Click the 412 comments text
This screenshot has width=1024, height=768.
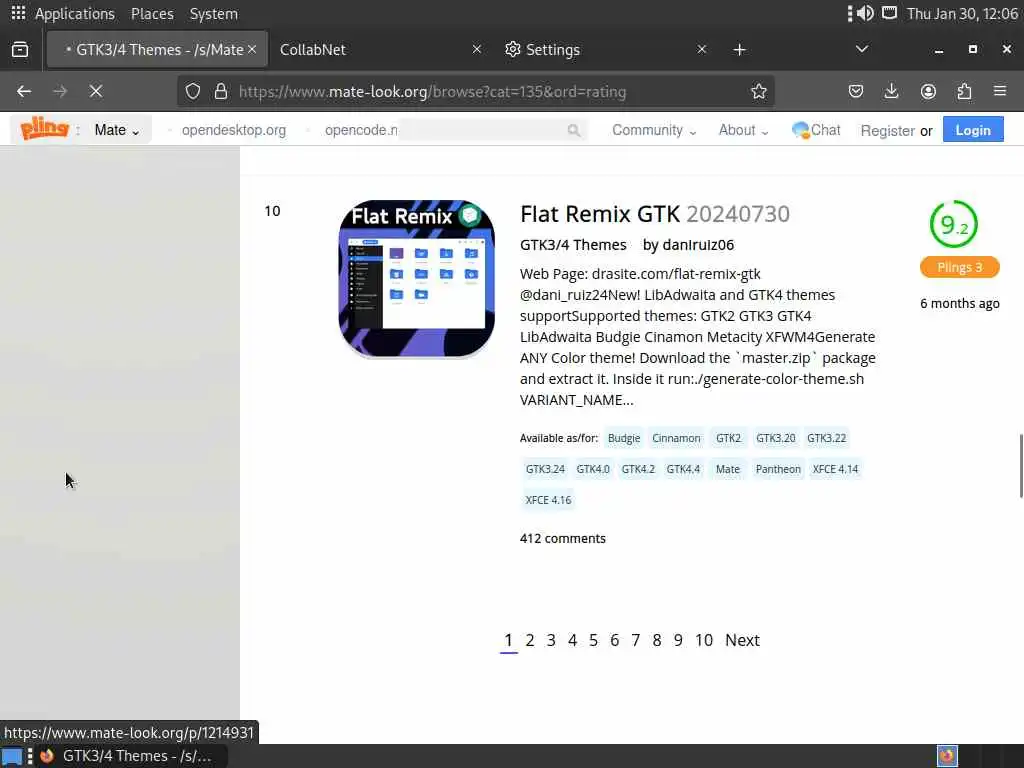(562, 539)
